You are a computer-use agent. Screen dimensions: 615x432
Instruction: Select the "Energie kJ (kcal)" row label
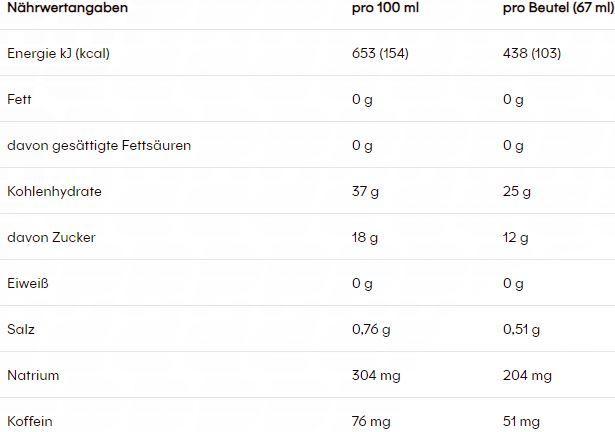[58, 53]
